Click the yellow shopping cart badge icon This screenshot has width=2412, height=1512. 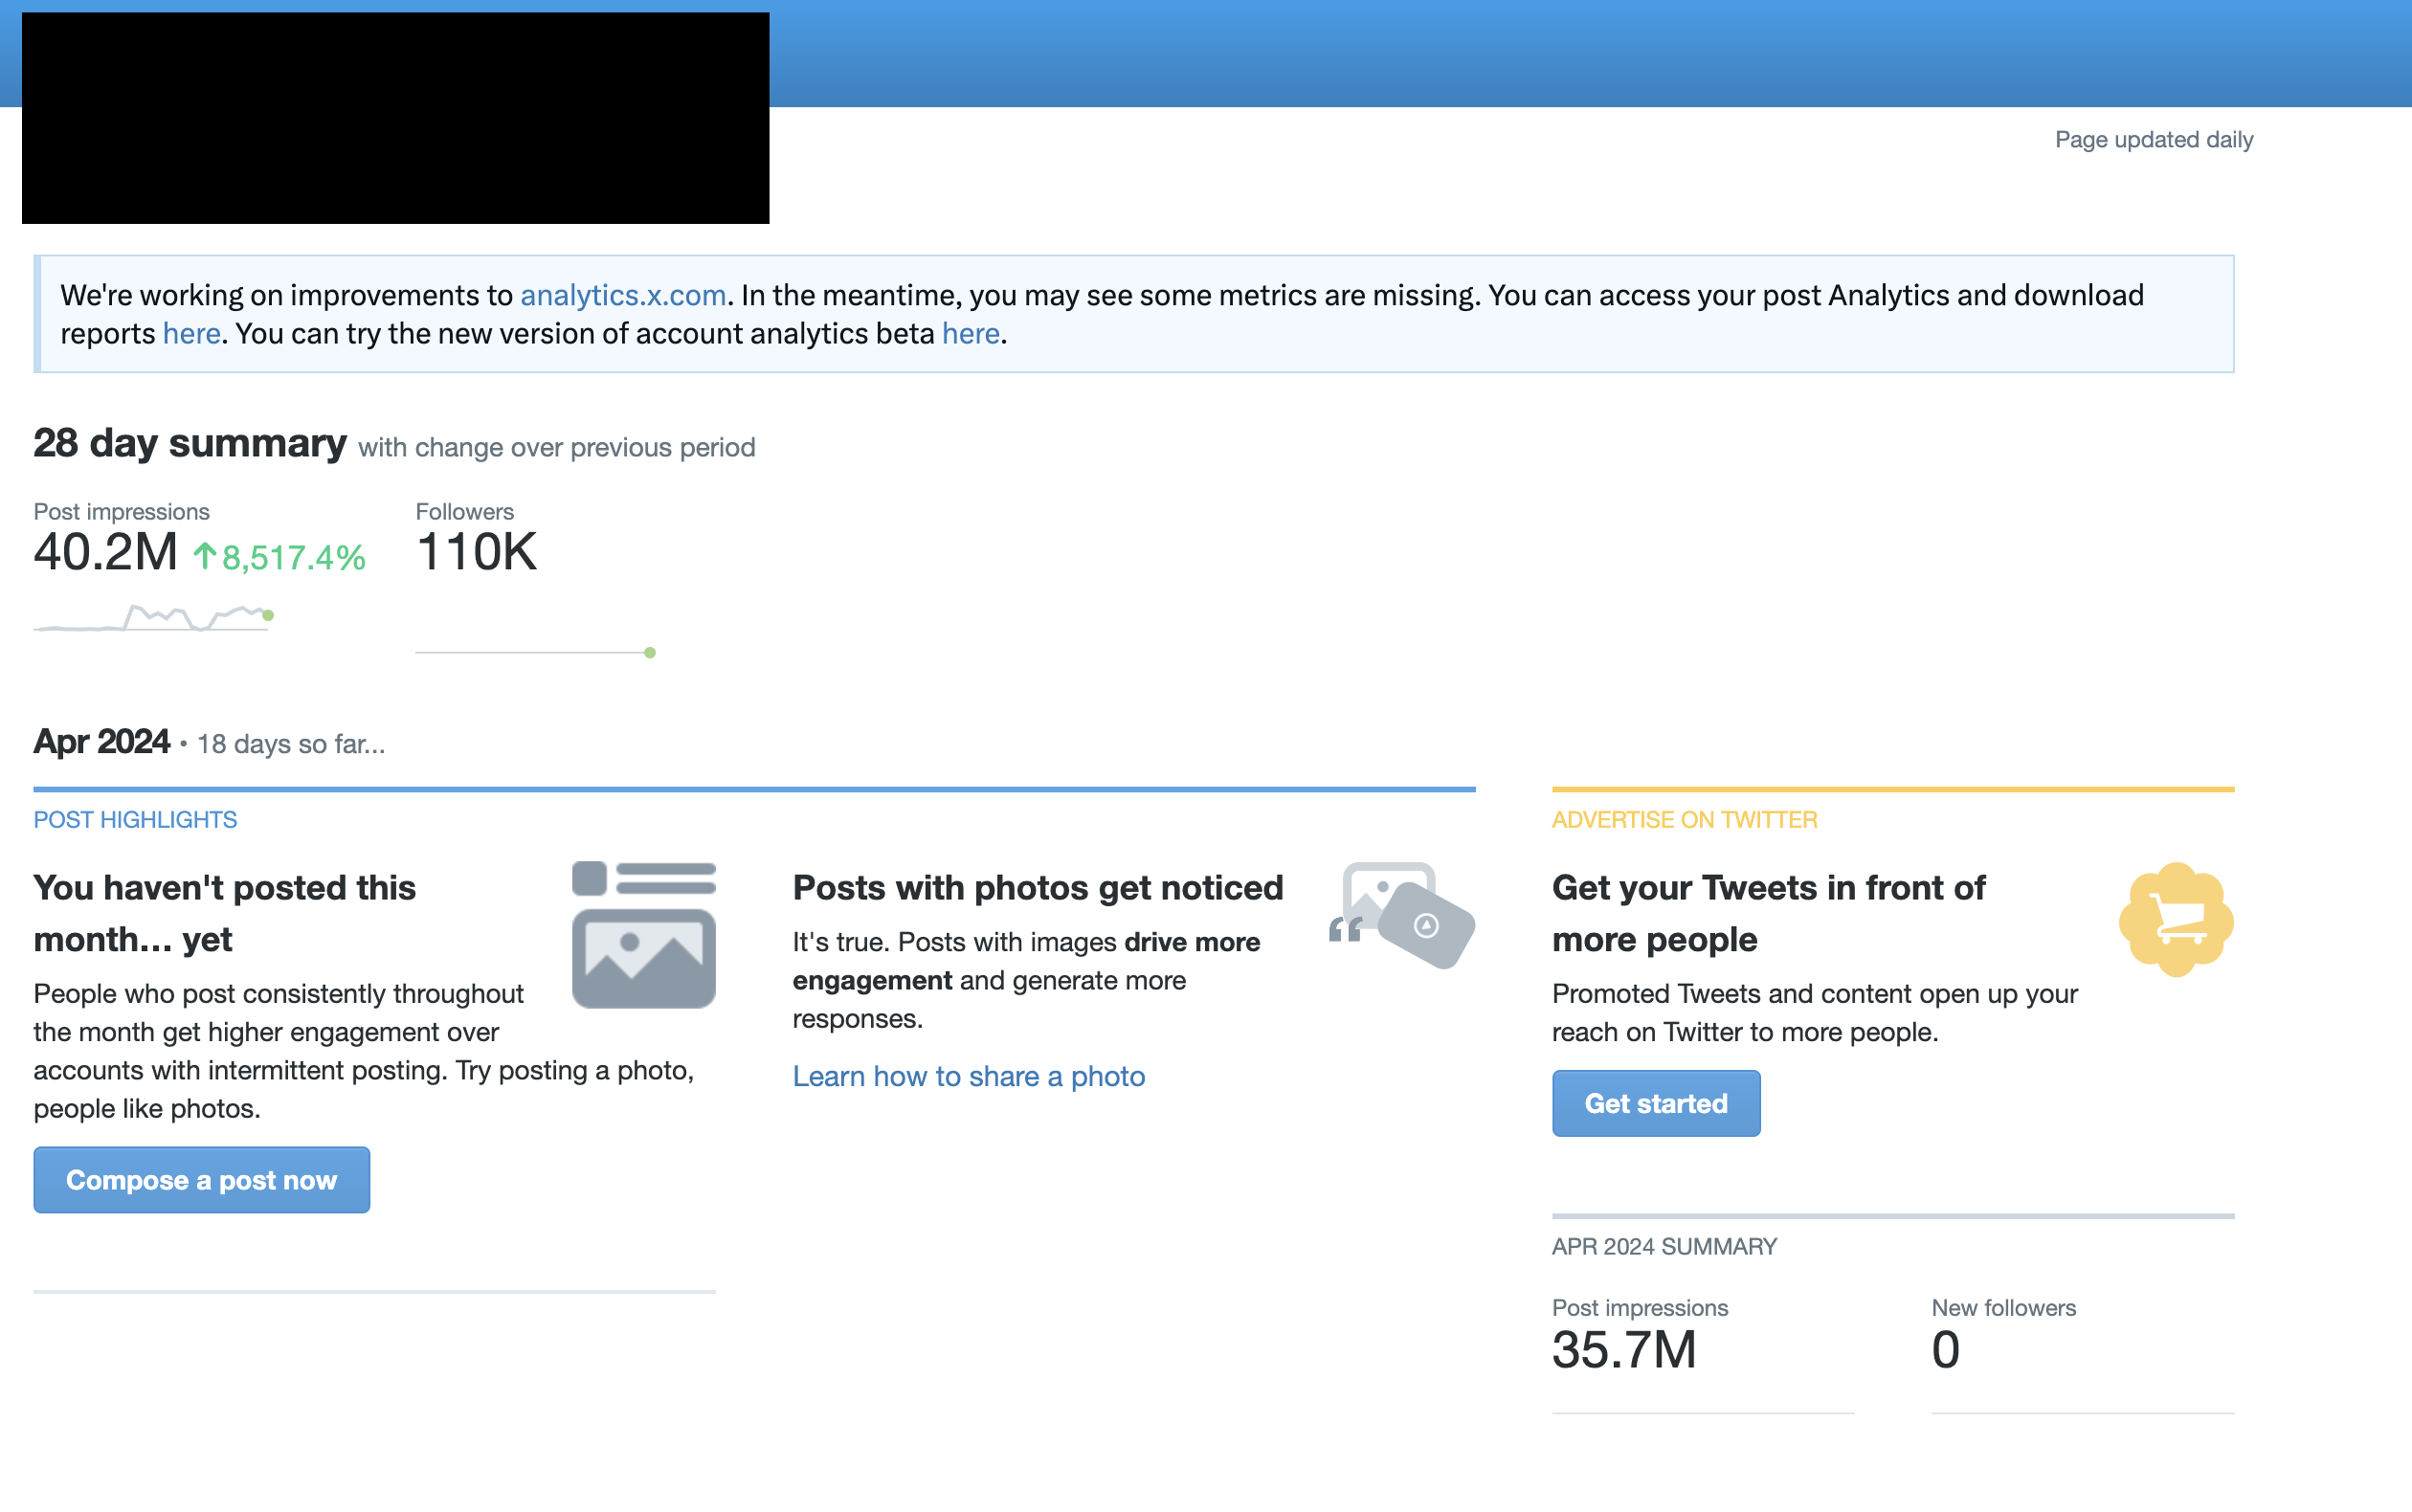click(x=2176, y=919)
